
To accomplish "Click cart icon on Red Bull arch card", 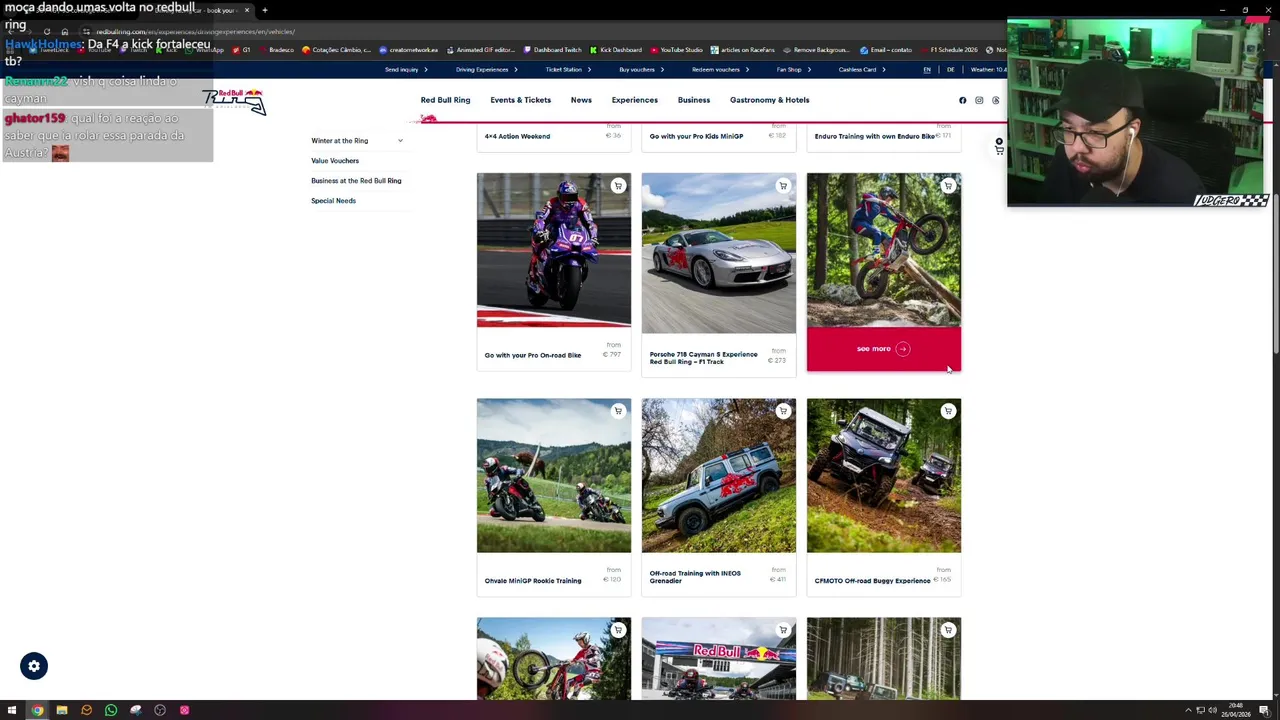I will pyautogui.click(x=783, y=630).
